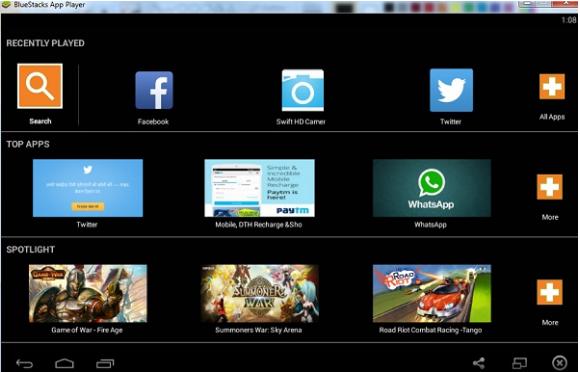The image size is (580, 372).
Task: Show more Spotlight games via plus icon
Action: (x=550, y=292)
